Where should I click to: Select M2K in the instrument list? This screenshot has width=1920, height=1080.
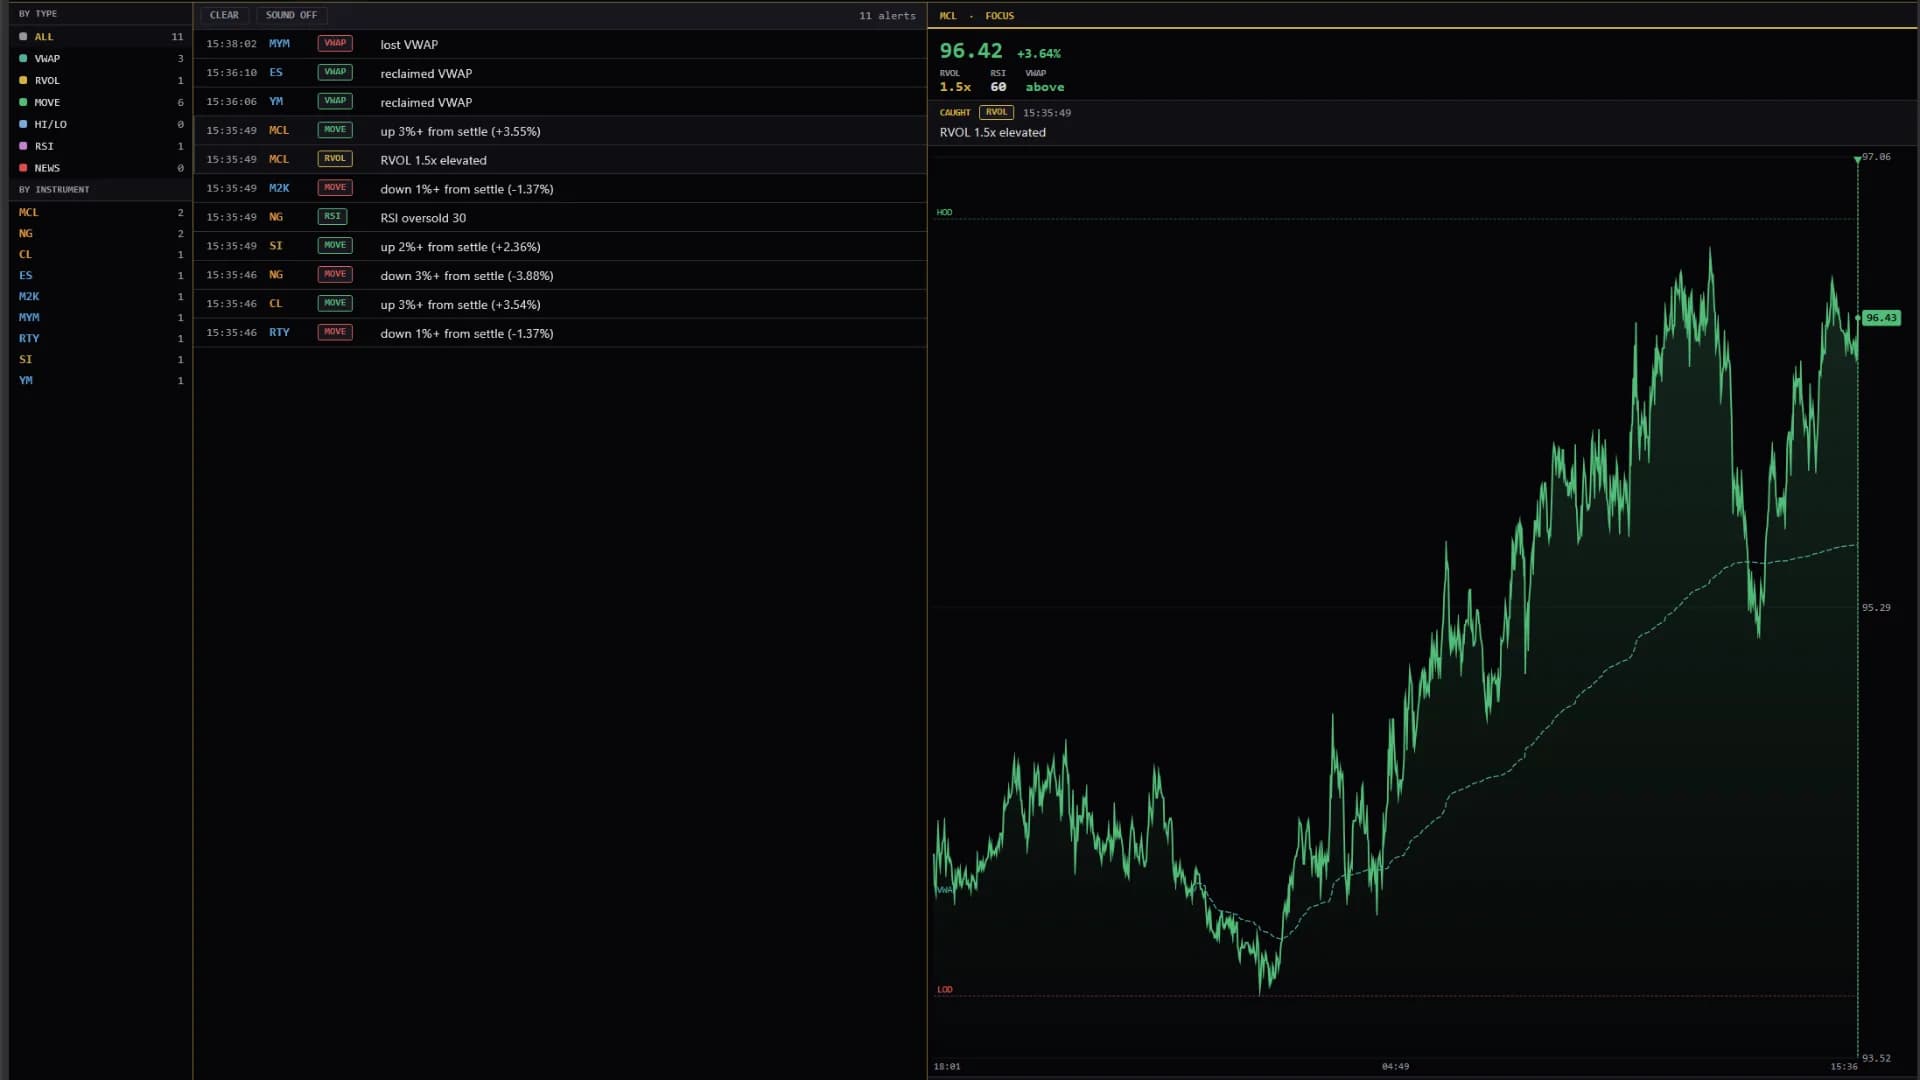100,296
